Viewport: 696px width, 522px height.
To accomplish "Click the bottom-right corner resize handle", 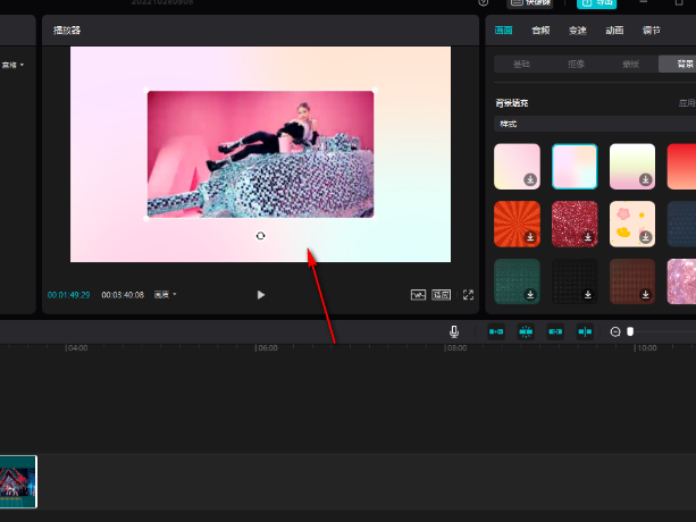I will 374,218.
